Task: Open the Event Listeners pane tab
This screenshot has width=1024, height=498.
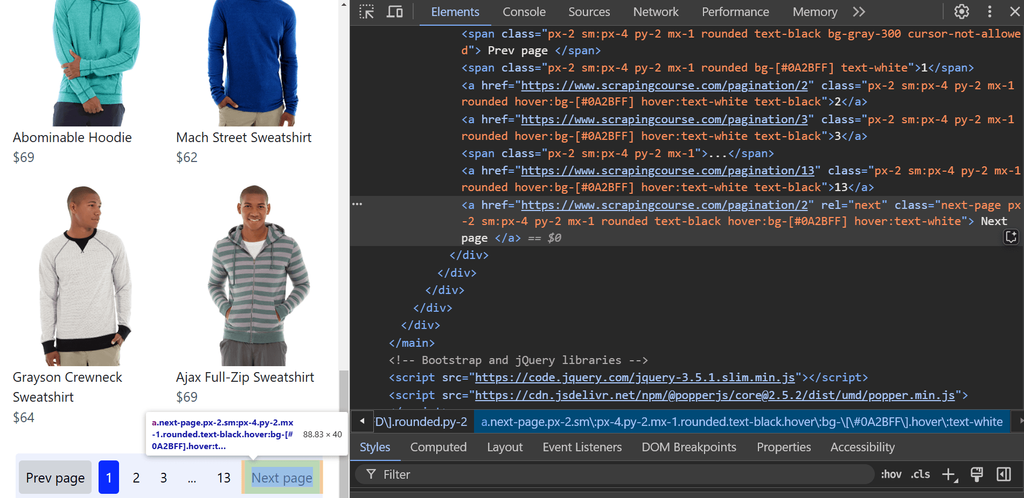Action: pos(582,447)
